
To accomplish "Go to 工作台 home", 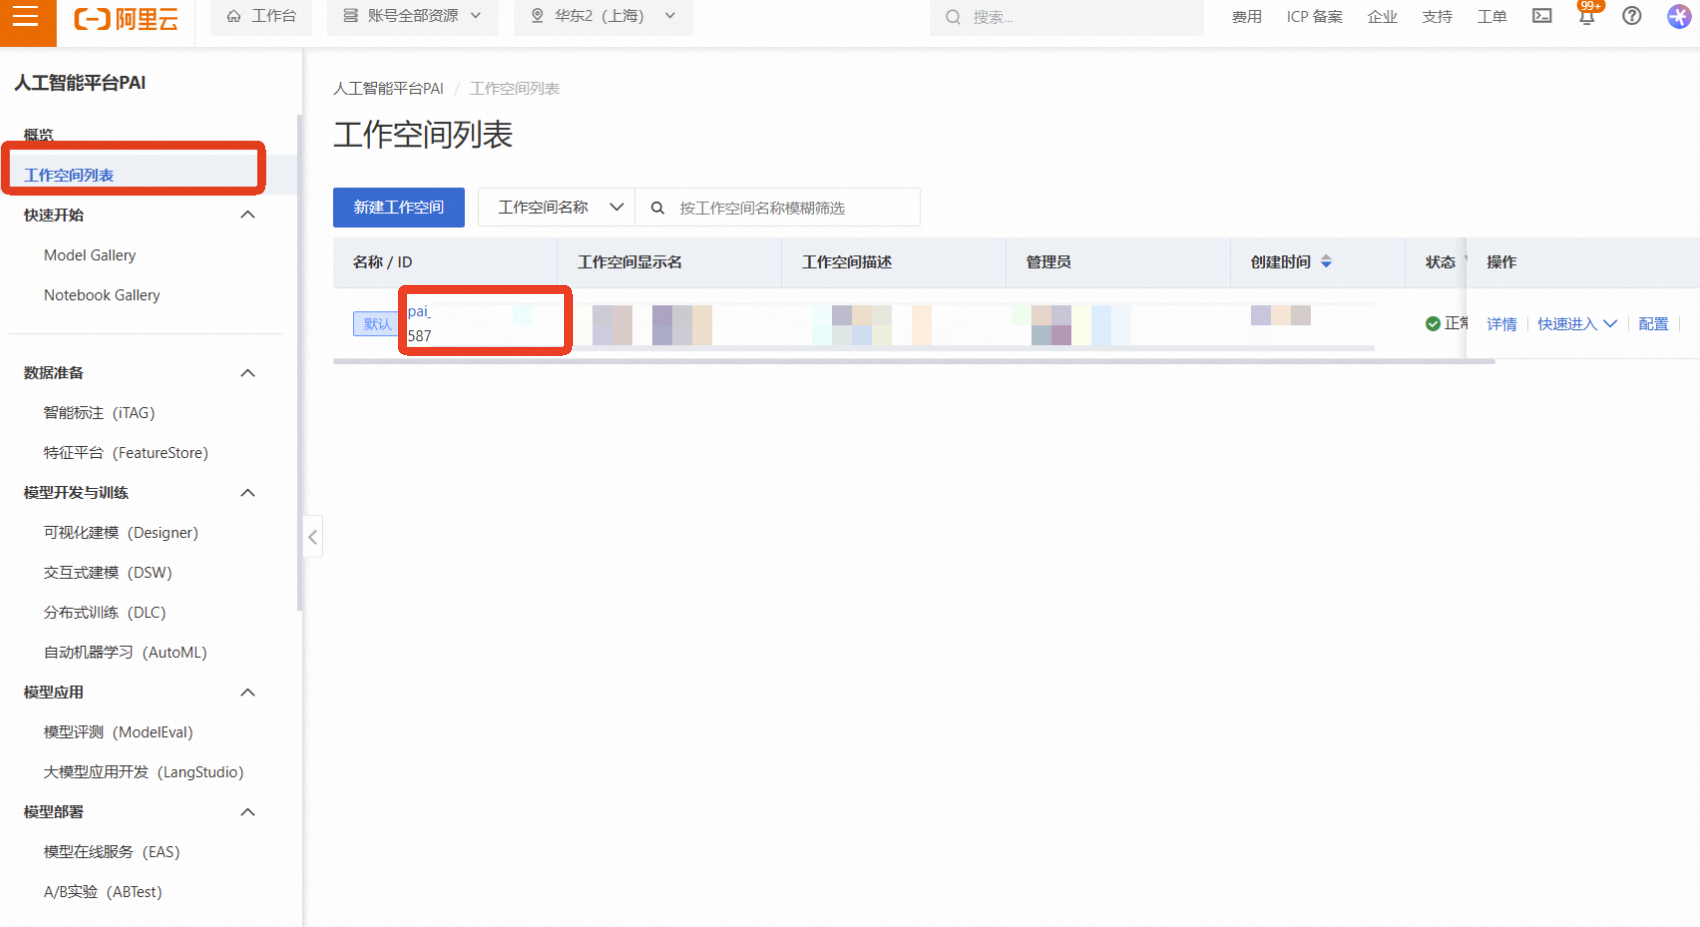I will [261, 16].
